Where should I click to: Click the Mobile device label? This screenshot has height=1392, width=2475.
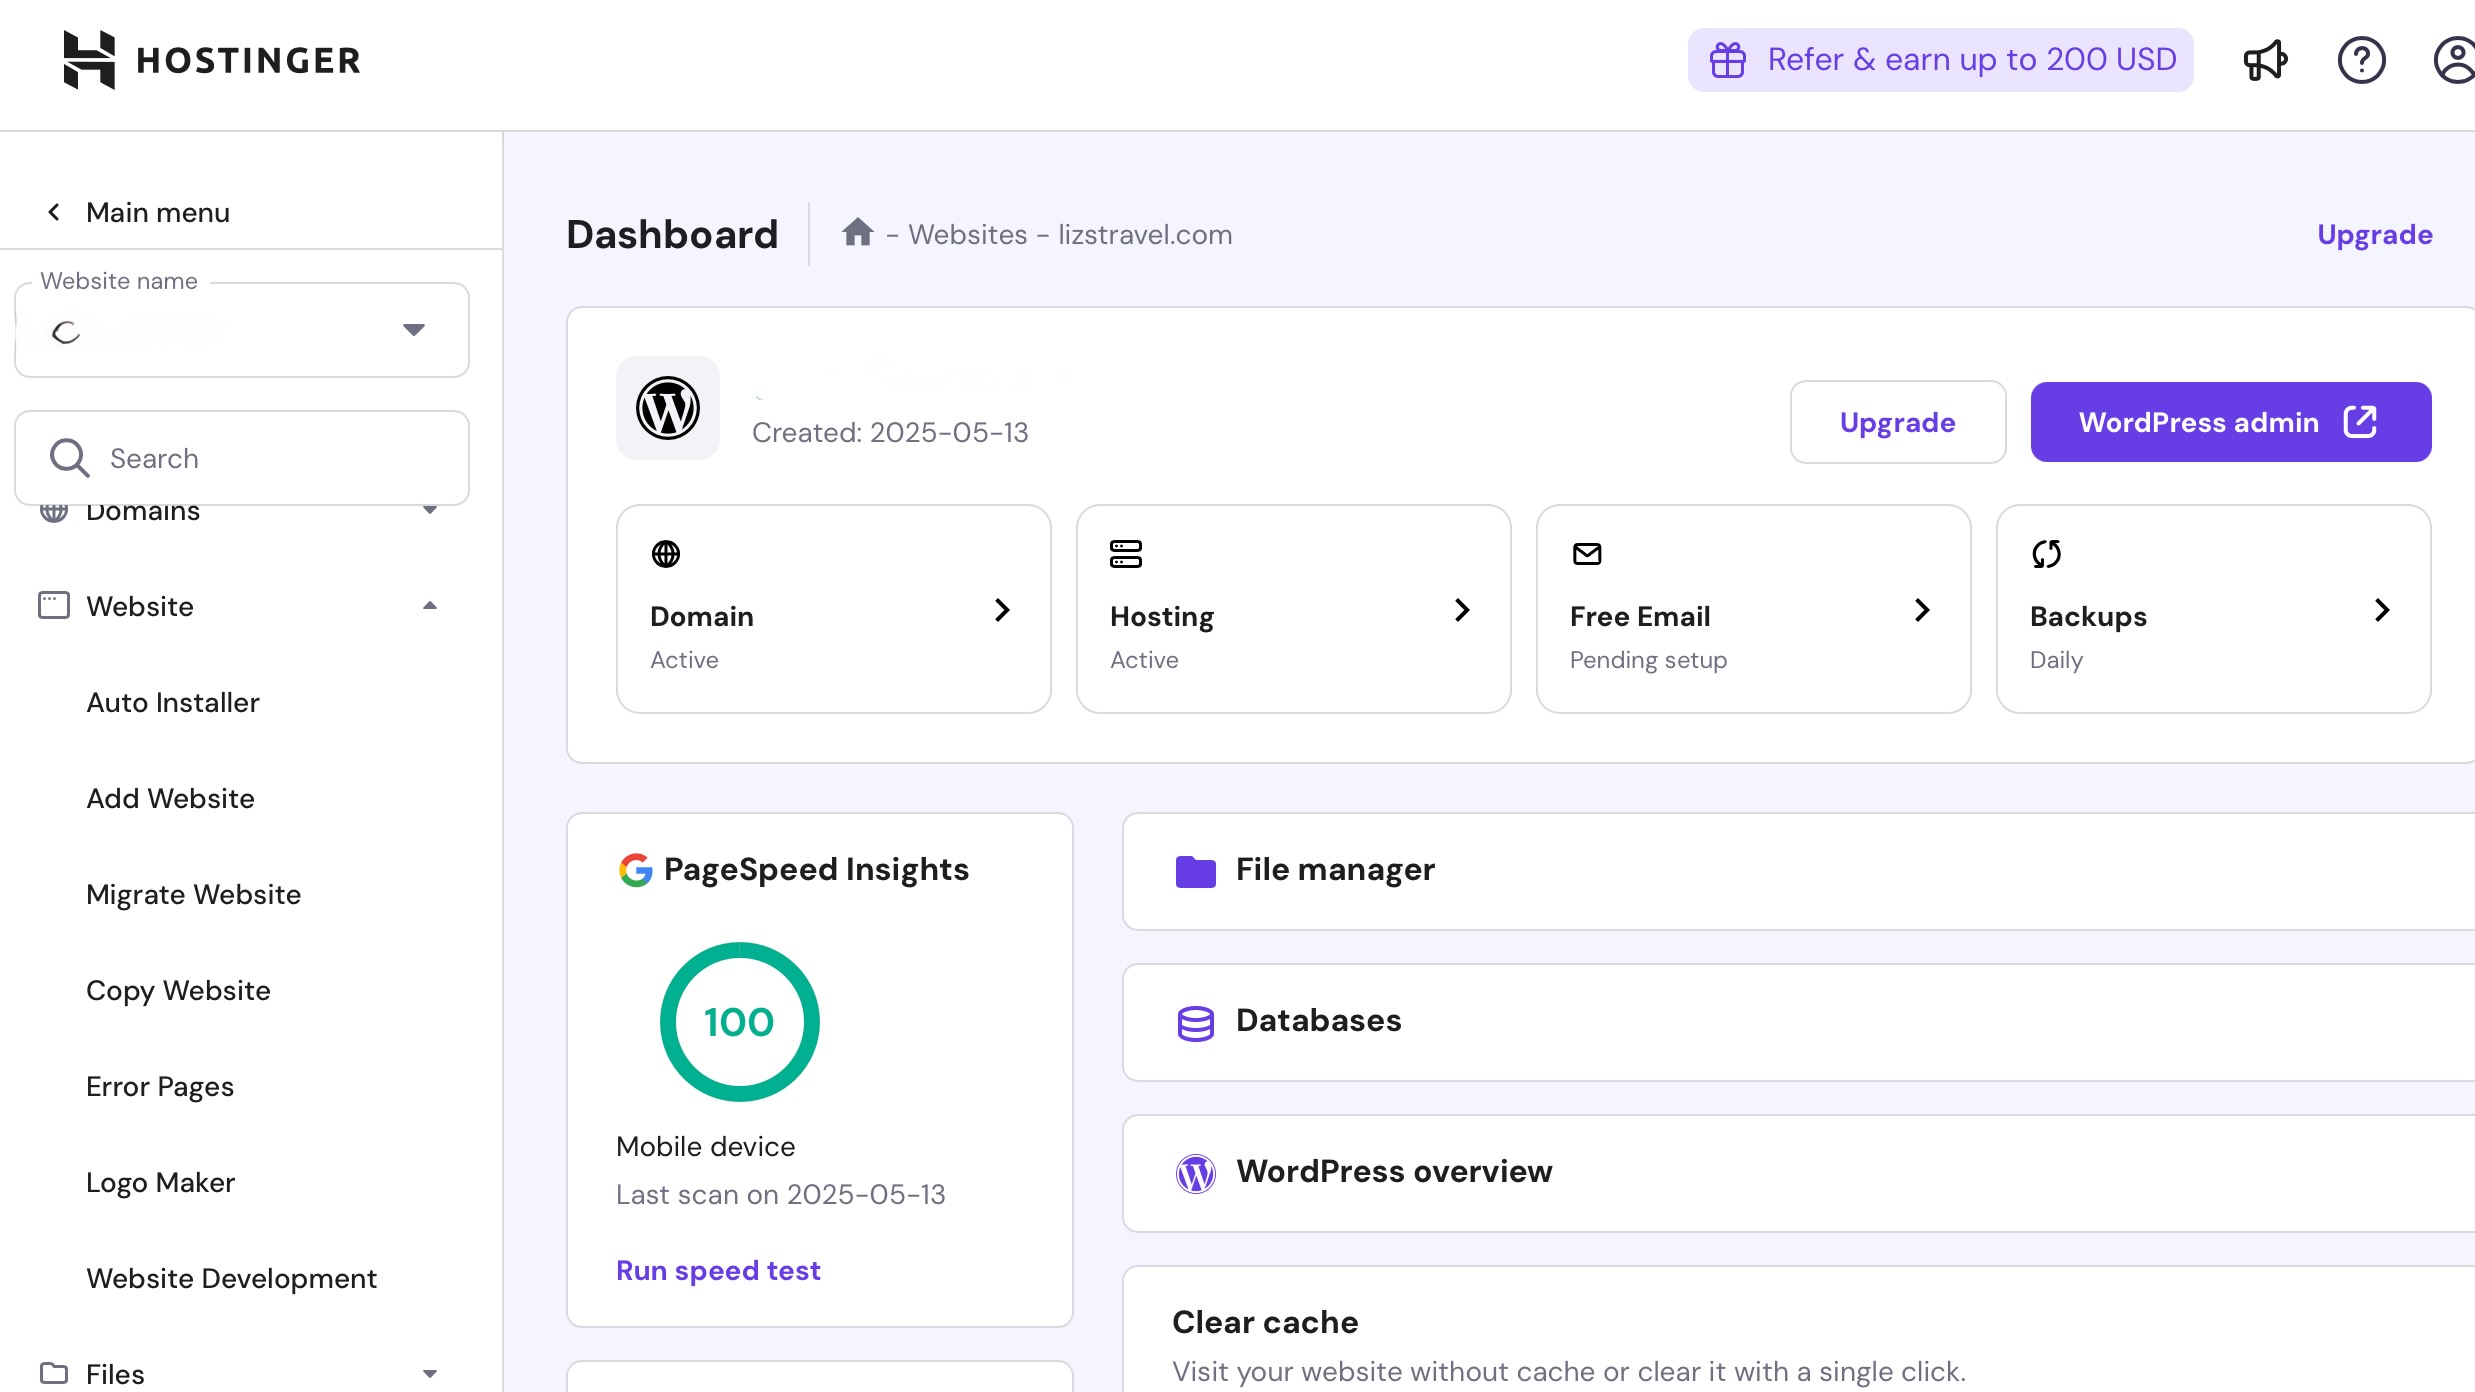point(705,1146)
